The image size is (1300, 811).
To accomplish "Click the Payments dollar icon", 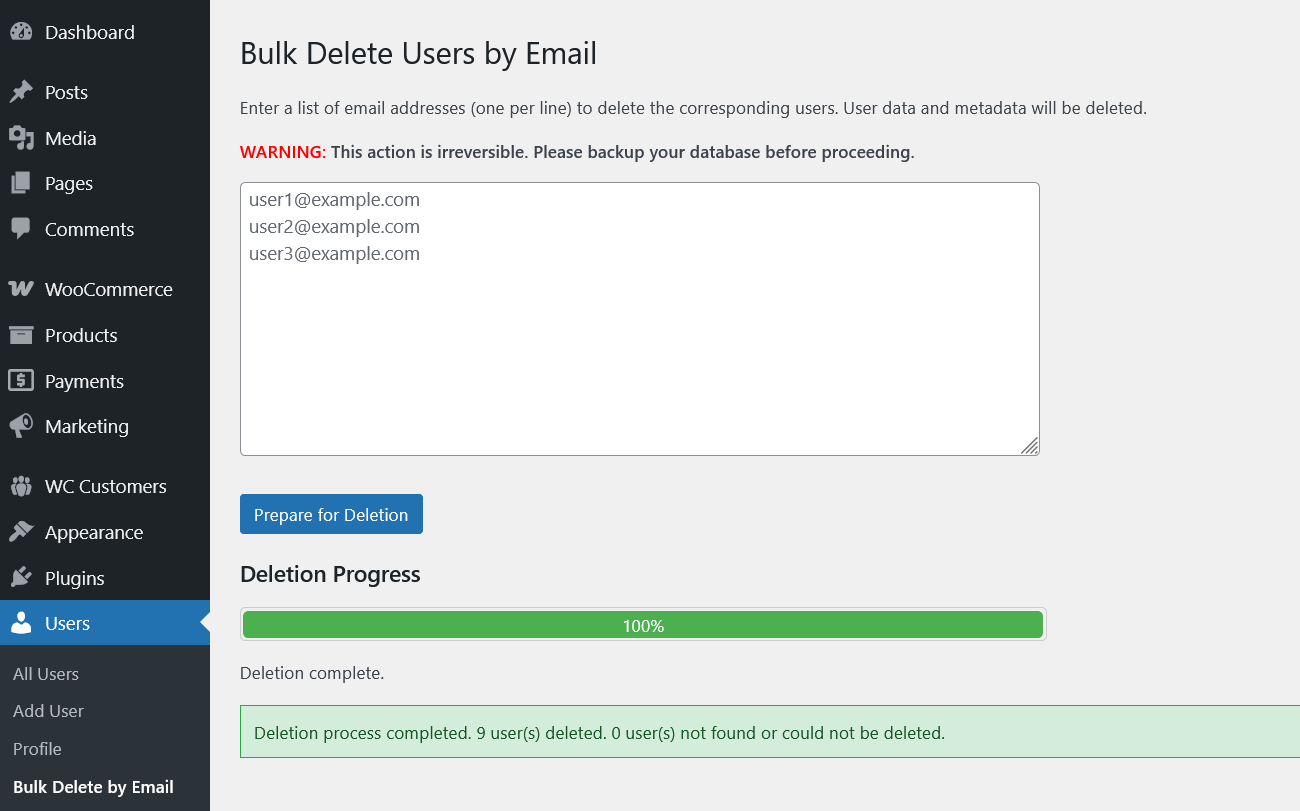I will coord(21,381).
